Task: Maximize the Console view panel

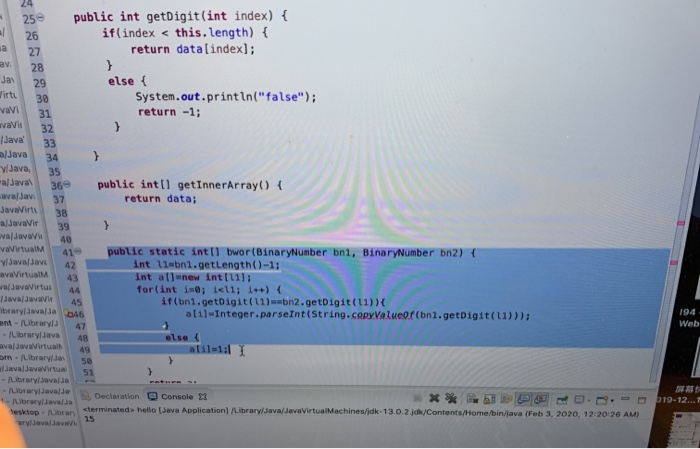Action: pyautogui.click(x=642, y=400)
